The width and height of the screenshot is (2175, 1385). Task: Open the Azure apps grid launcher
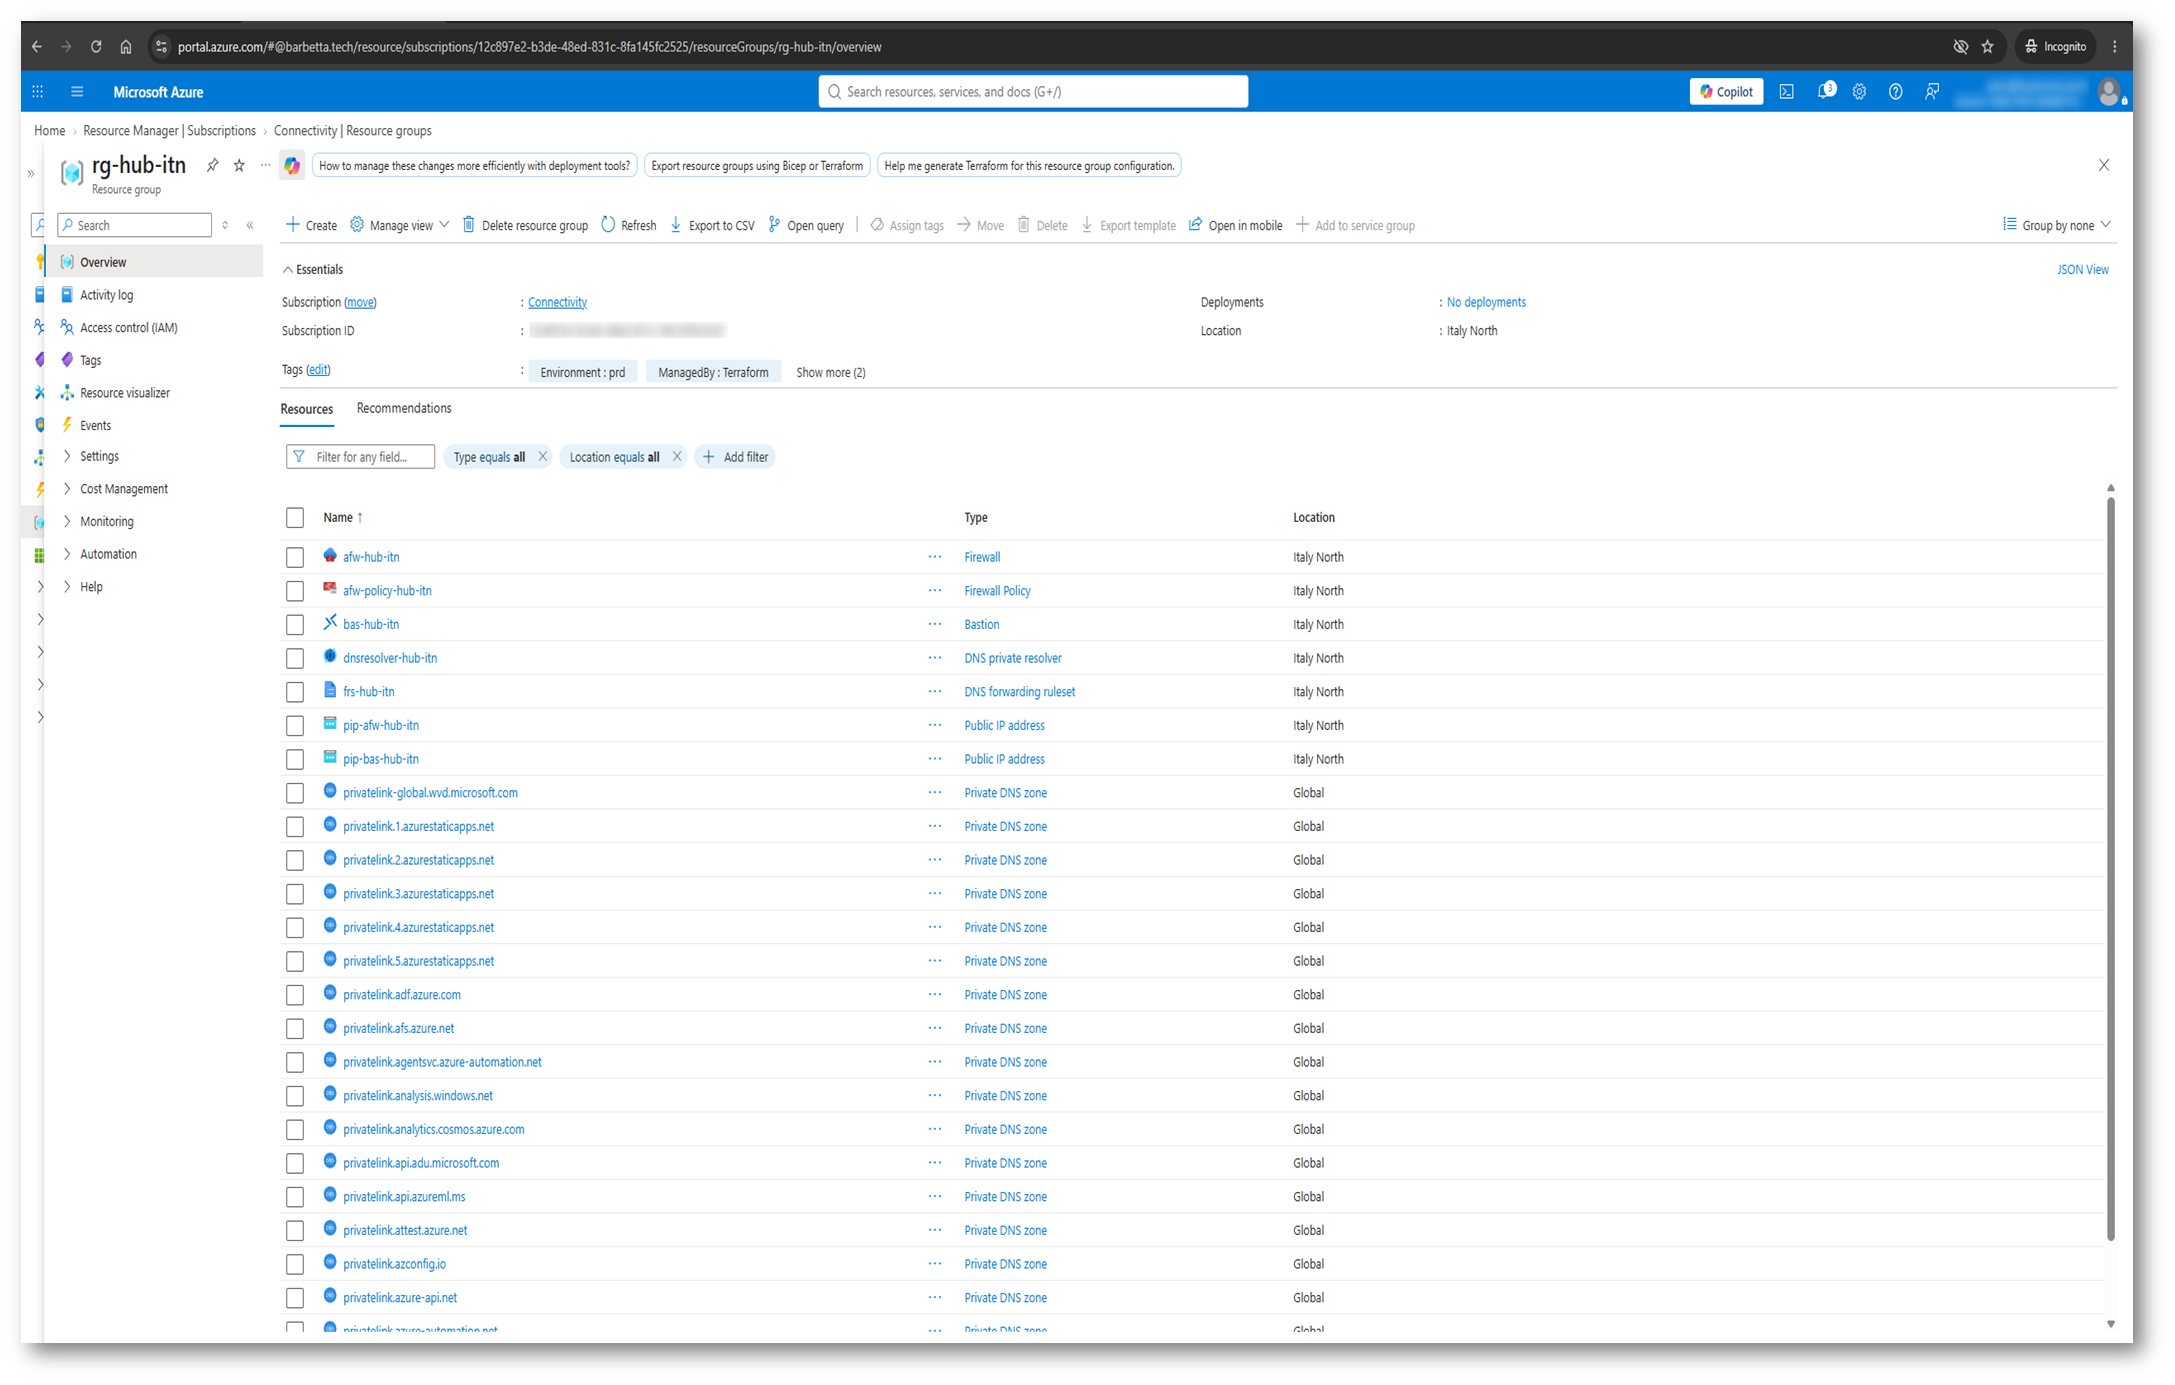[x=38, y=92]
